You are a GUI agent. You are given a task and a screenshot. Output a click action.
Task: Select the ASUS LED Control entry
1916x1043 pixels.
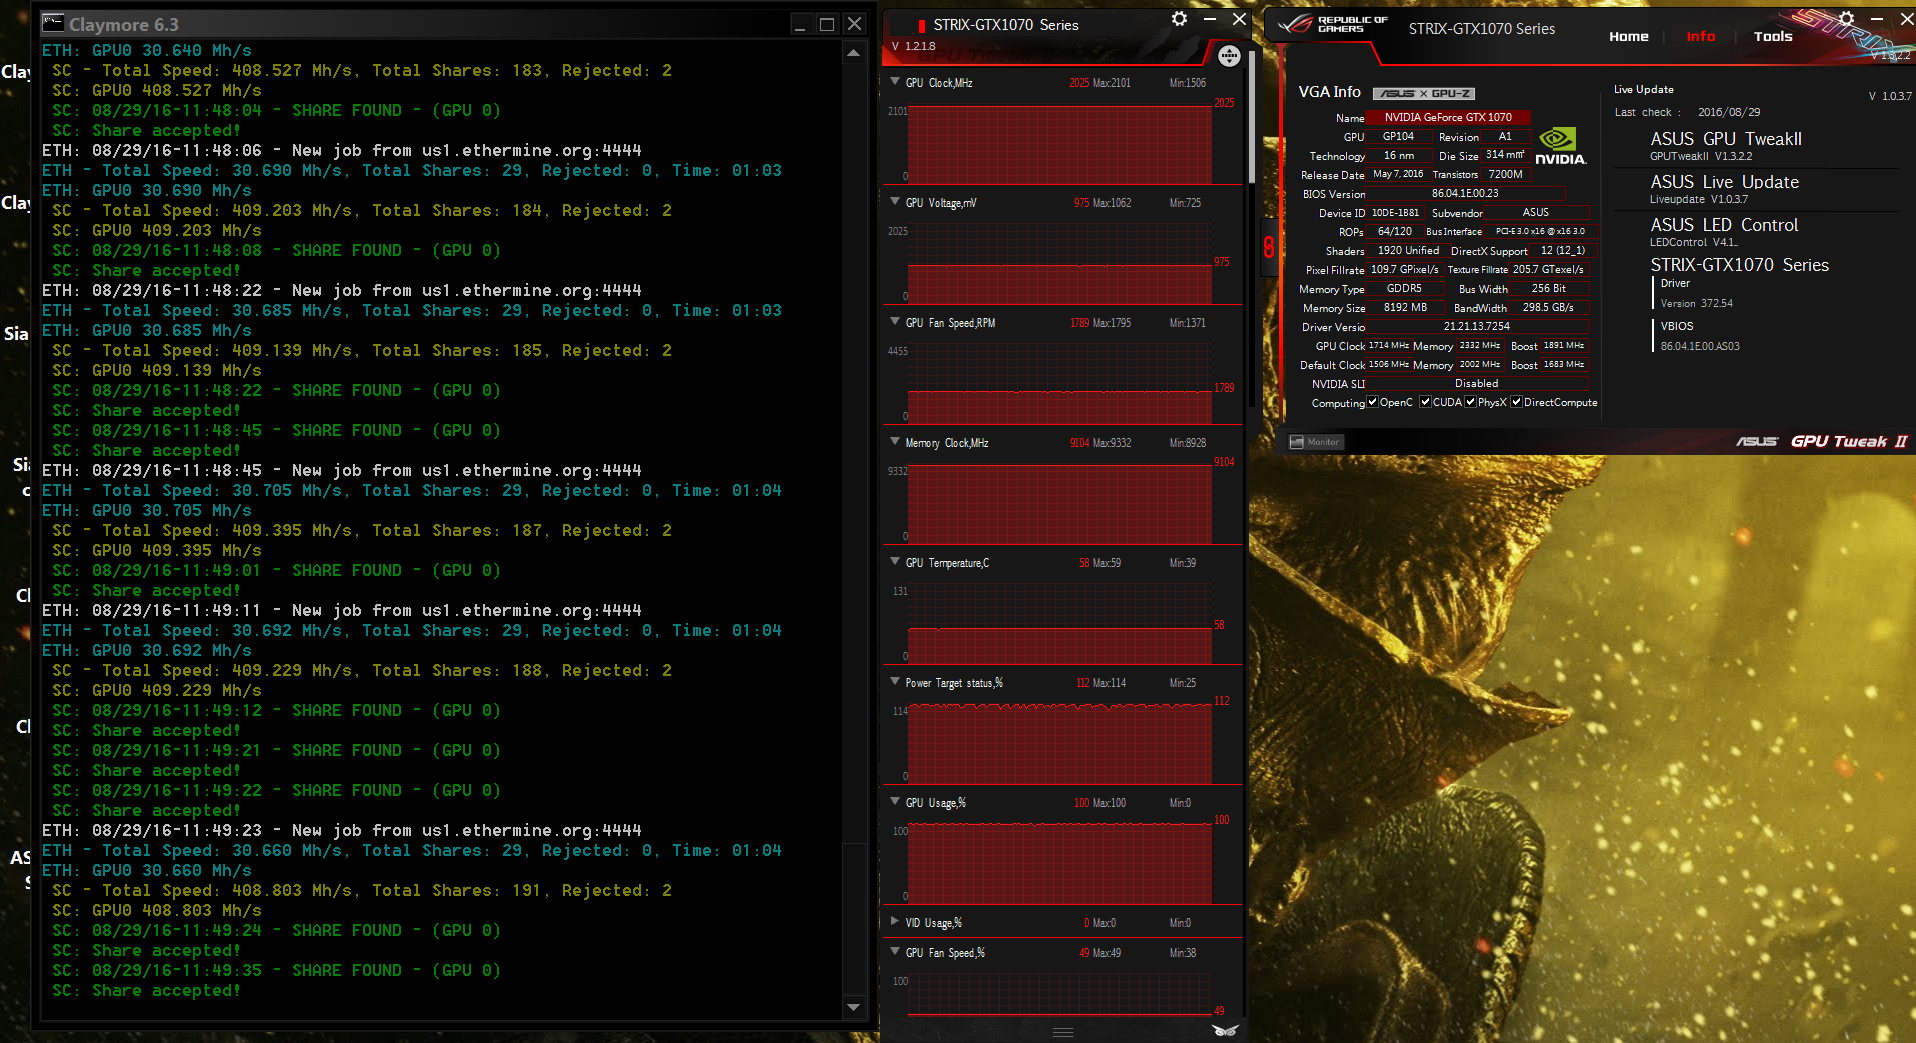coord(1724,225)
